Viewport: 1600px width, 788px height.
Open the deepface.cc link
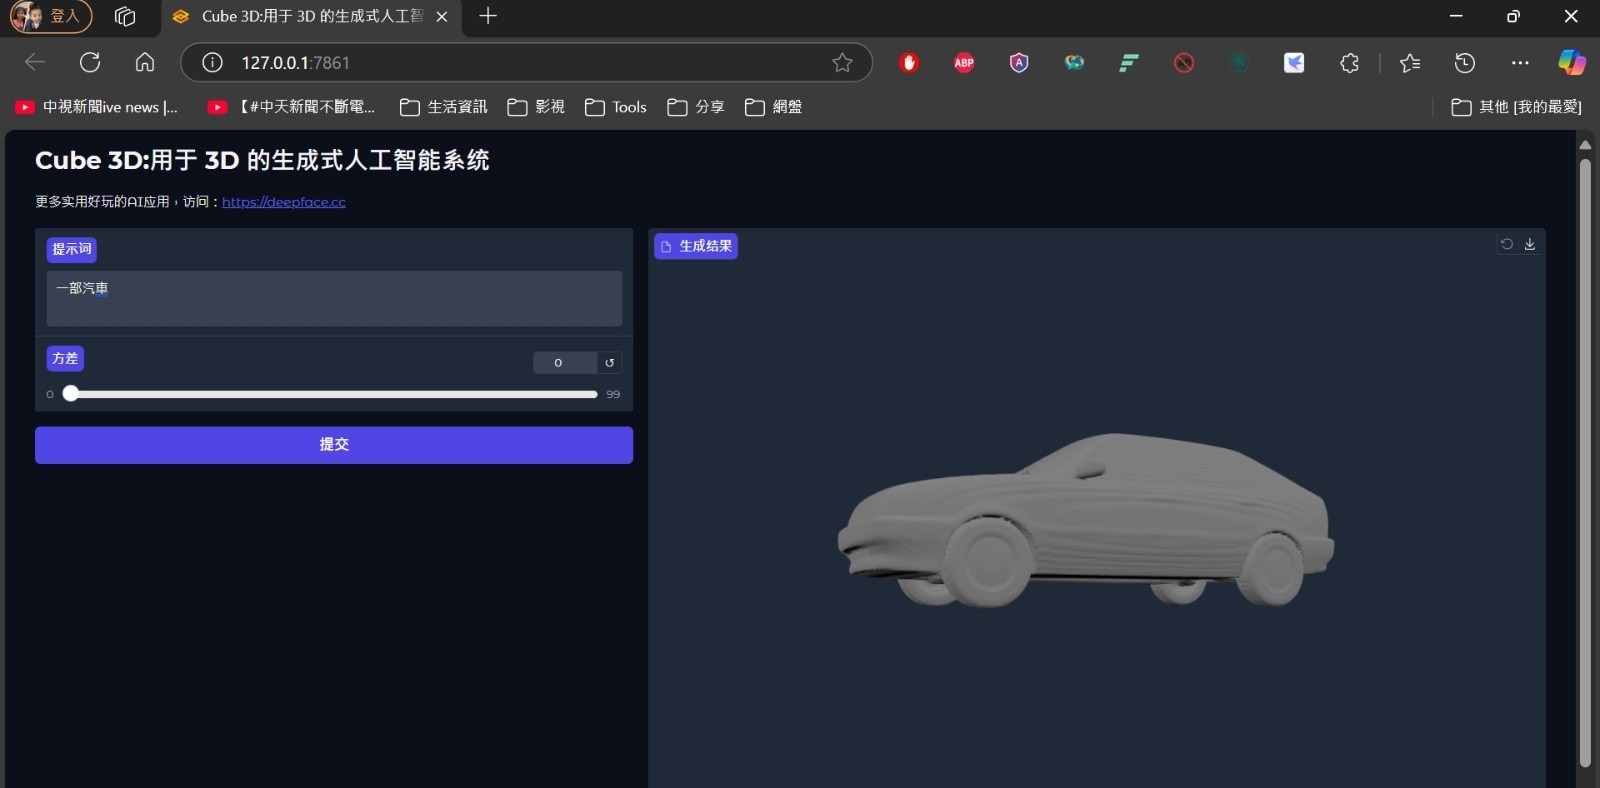click(284, 202)
